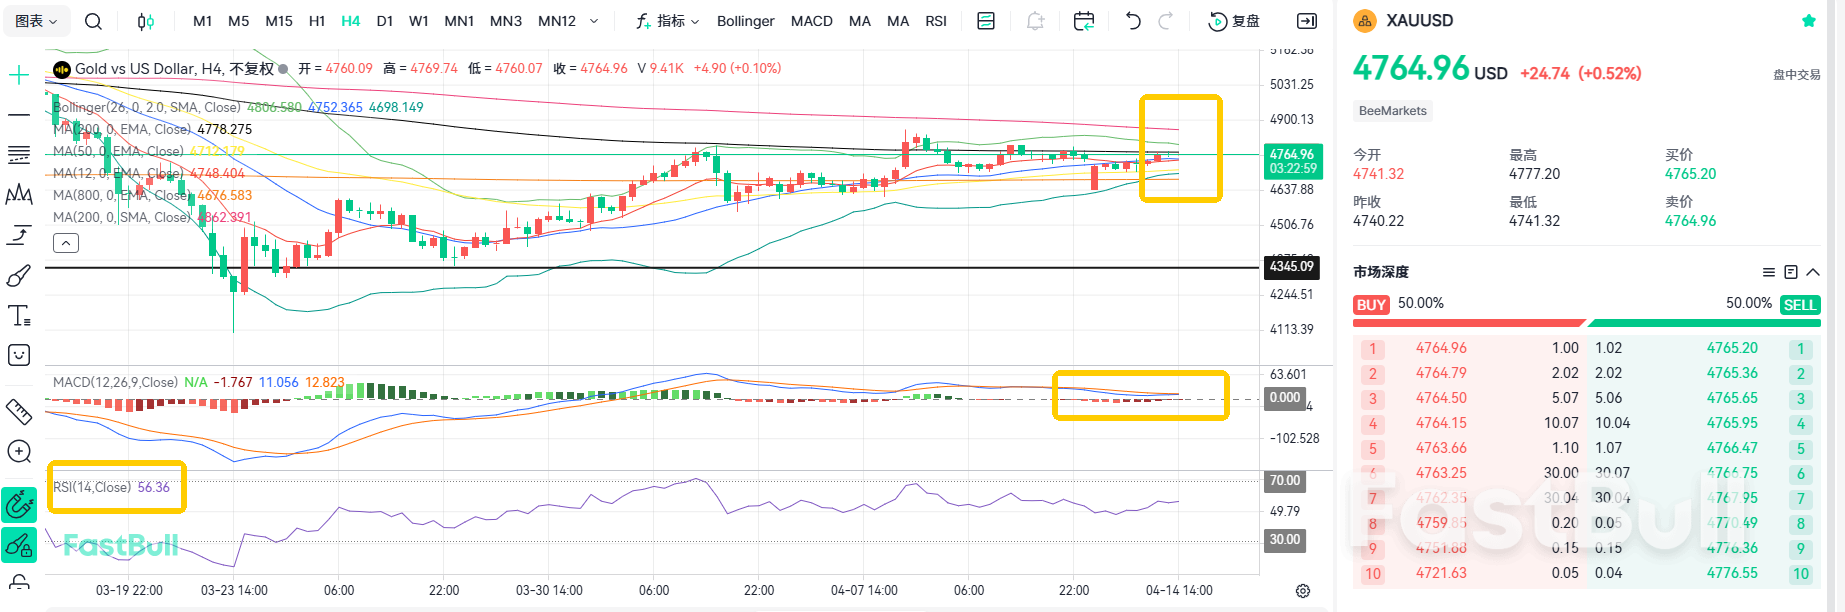Open the candlestick chart style selector
This screenshot has height=612, width=1845.
[x=146, y=21]
